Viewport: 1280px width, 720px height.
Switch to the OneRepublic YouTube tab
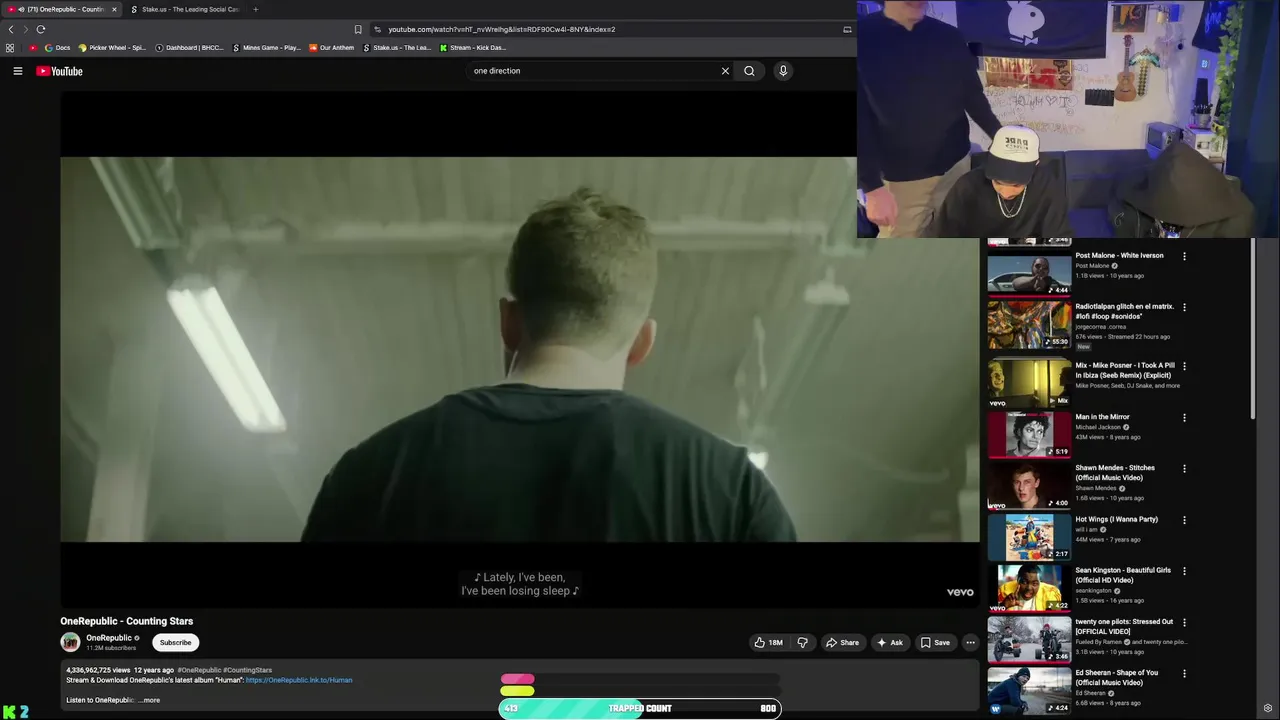[x=62, y=9]
